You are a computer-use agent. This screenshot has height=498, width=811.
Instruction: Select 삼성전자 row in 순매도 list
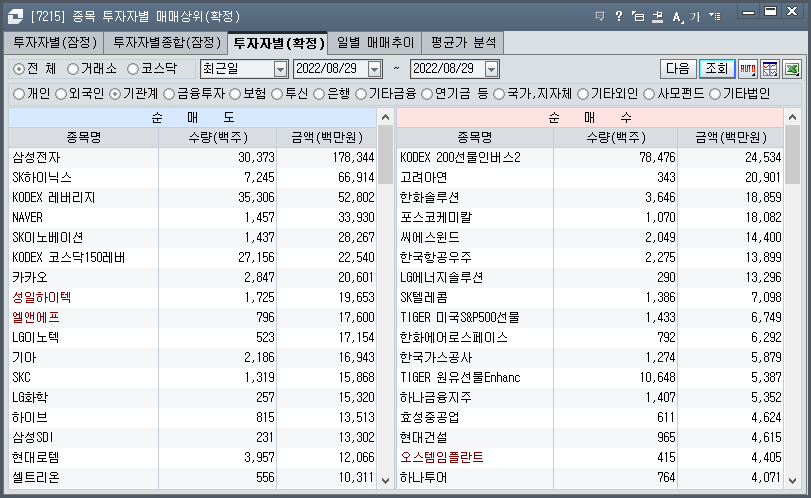coord(193,157)
